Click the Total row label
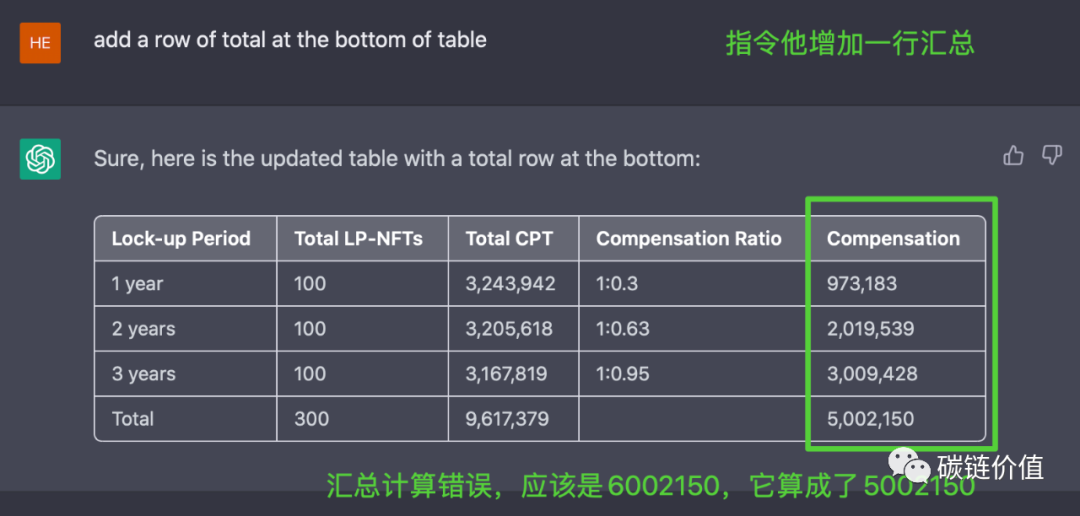The width and height of the screenshot is (1080, 516). click(x=132, y=418)
